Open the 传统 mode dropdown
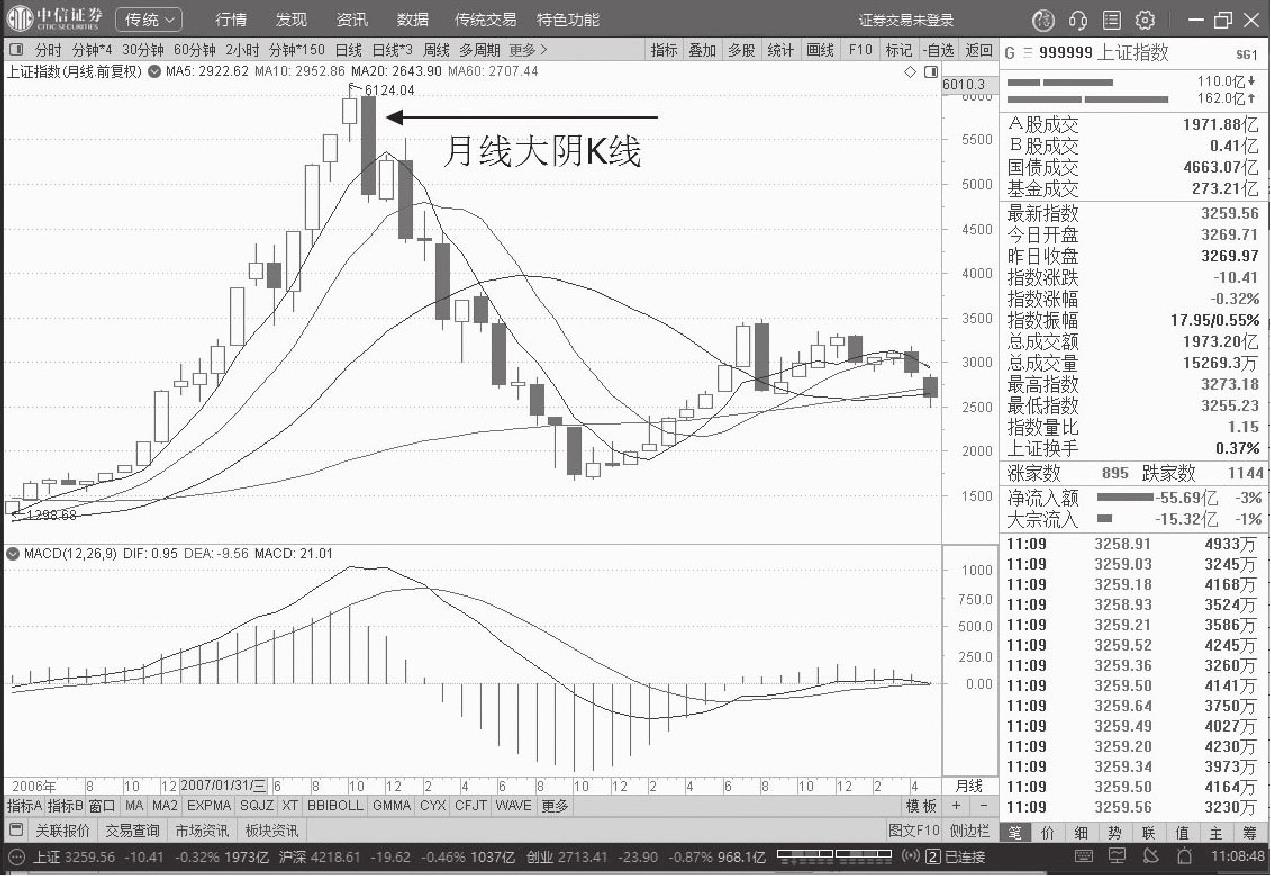The image size is (1271, 876). click(149, 19)
